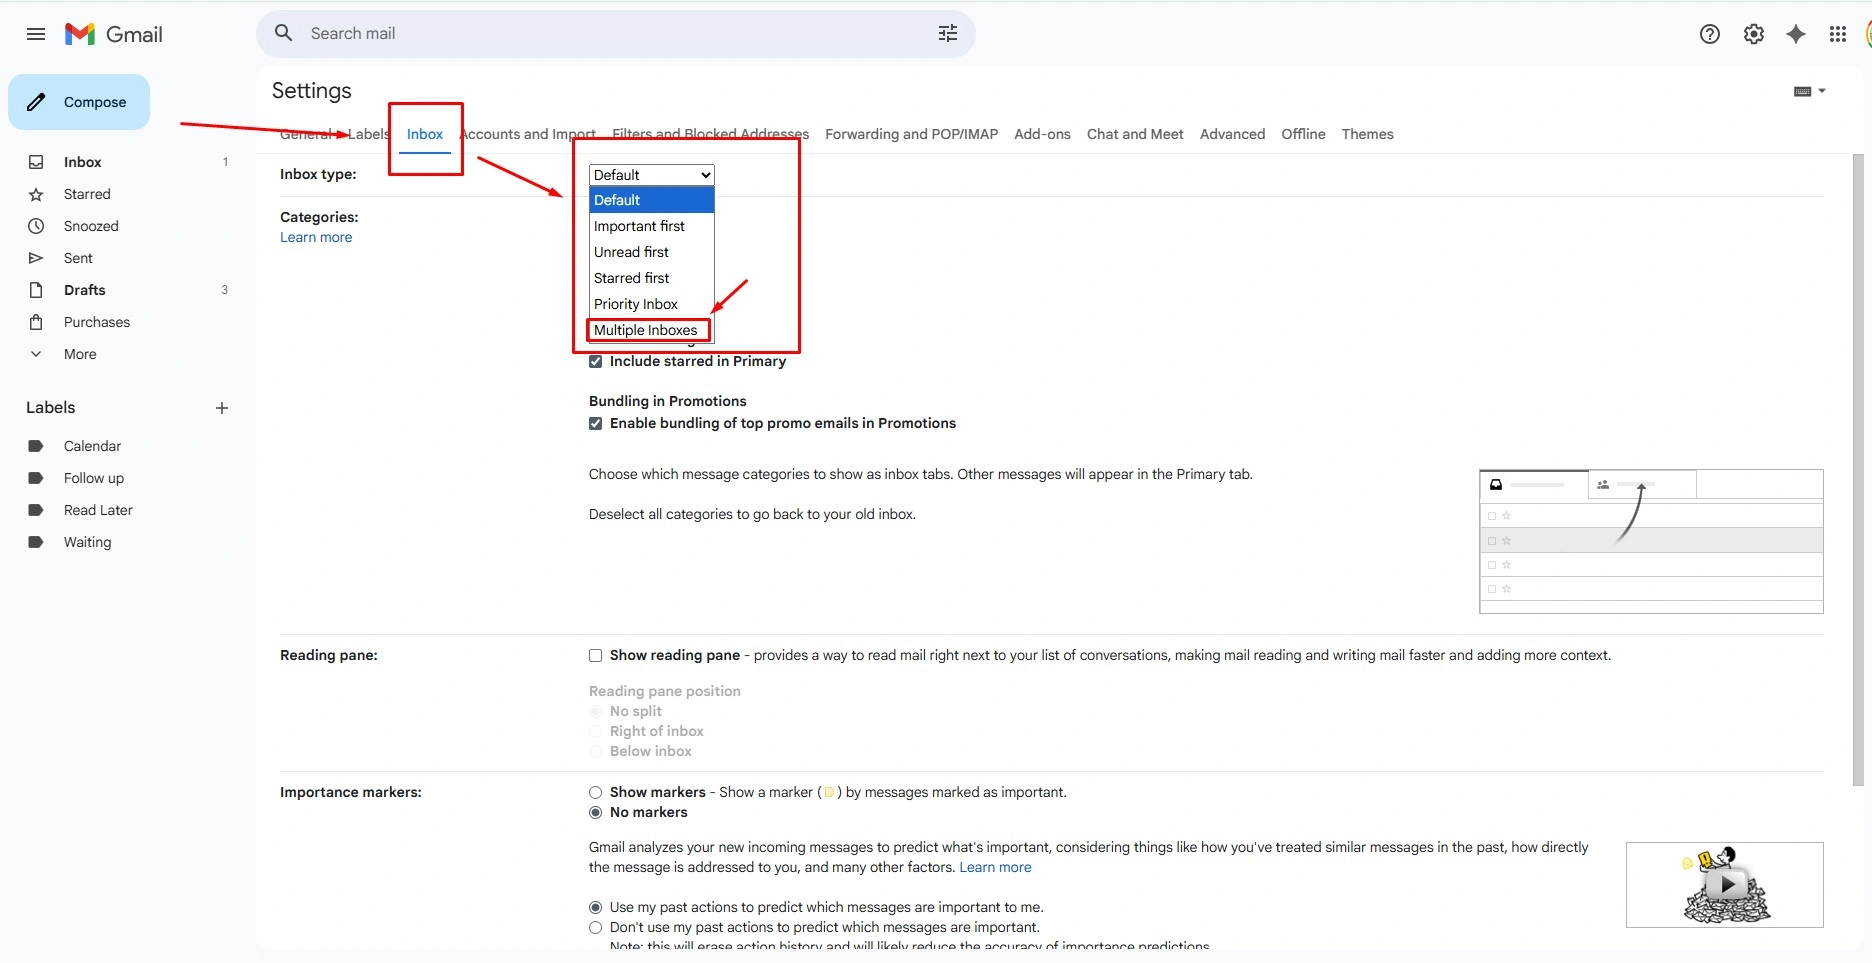Screen dimensions: 1872x963
Task: Click the Waiting label tag icon
Action: (x=36, y=542)
